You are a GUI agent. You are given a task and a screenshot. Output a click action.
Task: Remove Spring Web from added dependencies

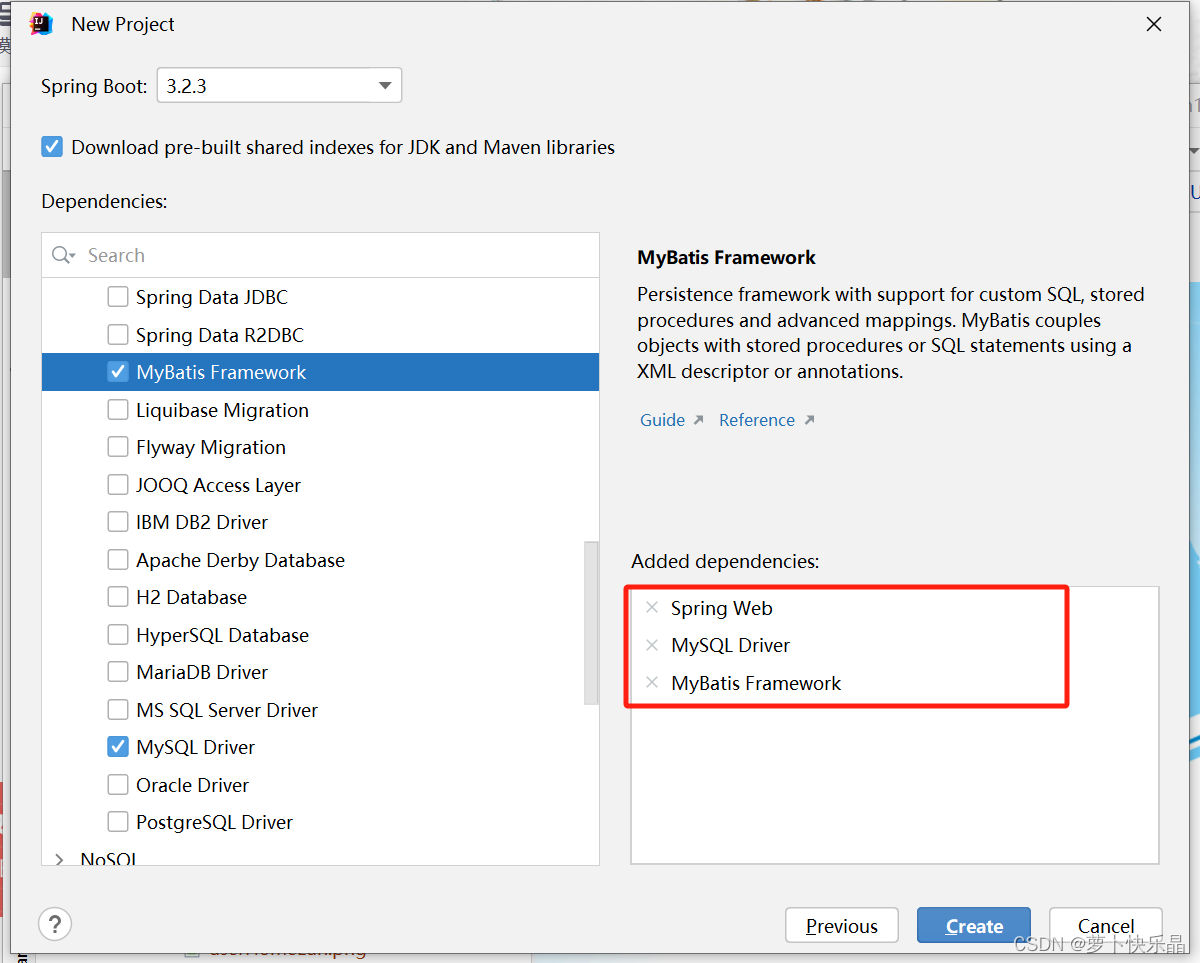coord(652,608)
